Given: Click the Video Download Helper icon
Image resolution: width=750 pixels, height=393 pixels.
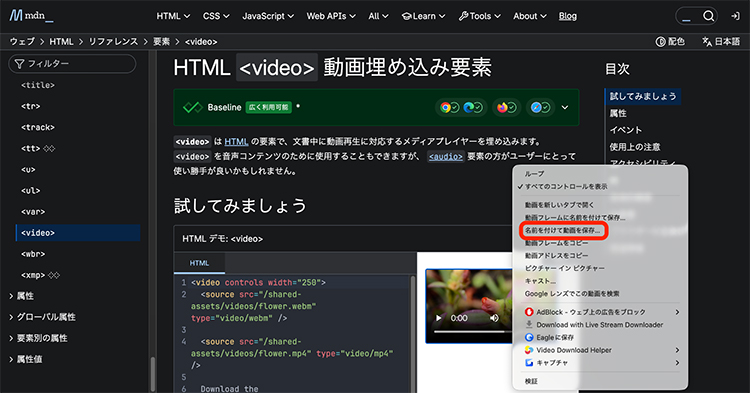Looking at the screenshot, I should 529,350.
